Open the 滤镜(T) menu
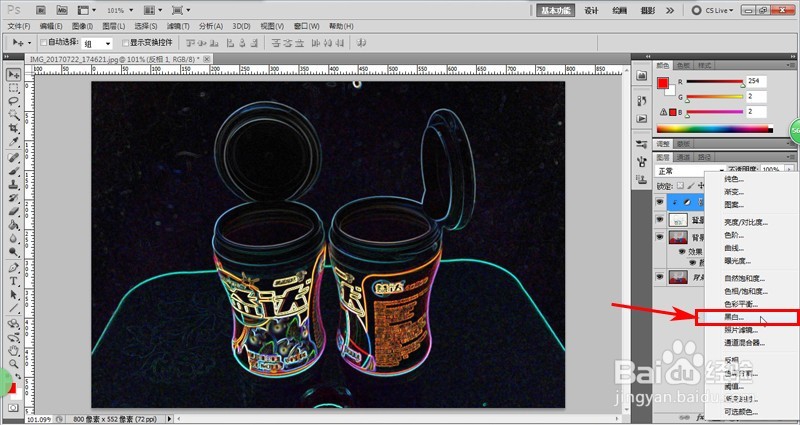 (178, 26)
